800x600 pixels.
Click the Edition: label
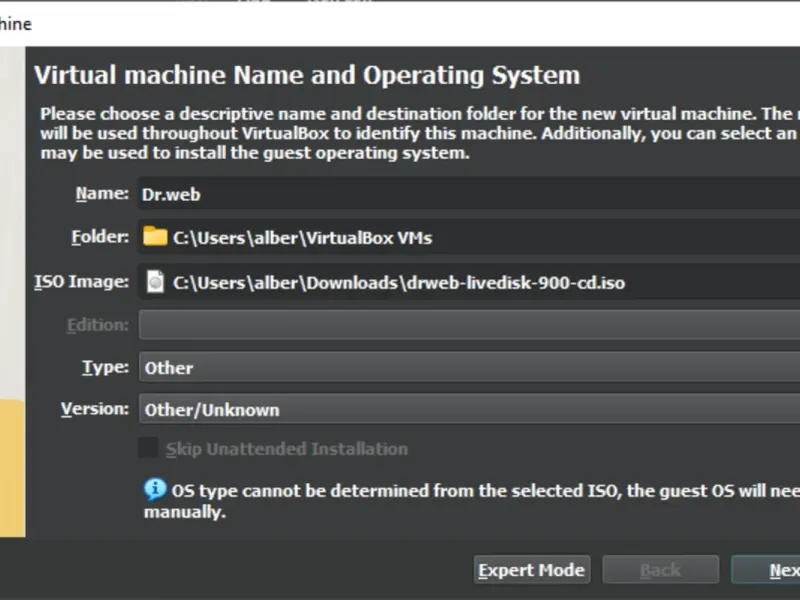pyautogui.click(x=98, y=324)
